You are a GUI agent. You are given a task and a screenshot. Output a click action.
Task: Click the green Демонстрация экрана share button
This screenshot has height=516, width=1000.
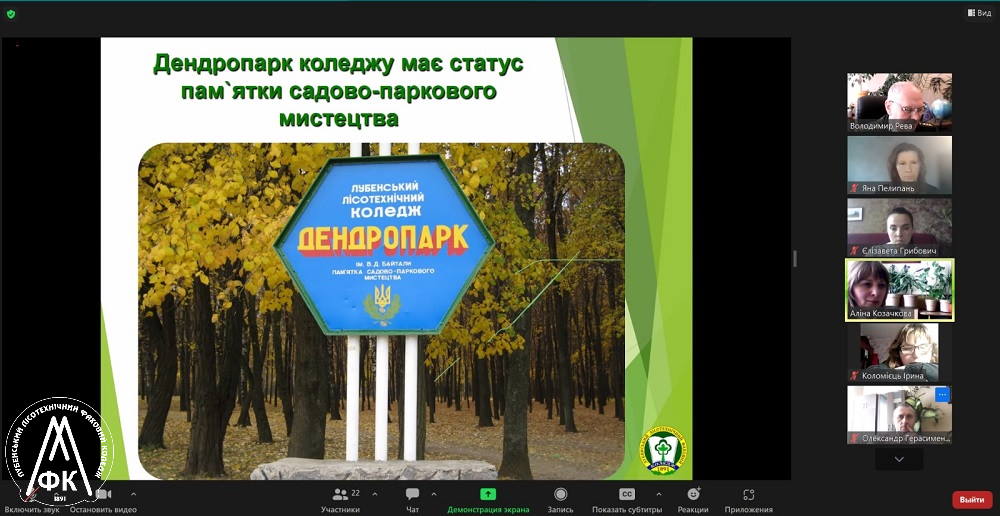[x=488, y=501]
